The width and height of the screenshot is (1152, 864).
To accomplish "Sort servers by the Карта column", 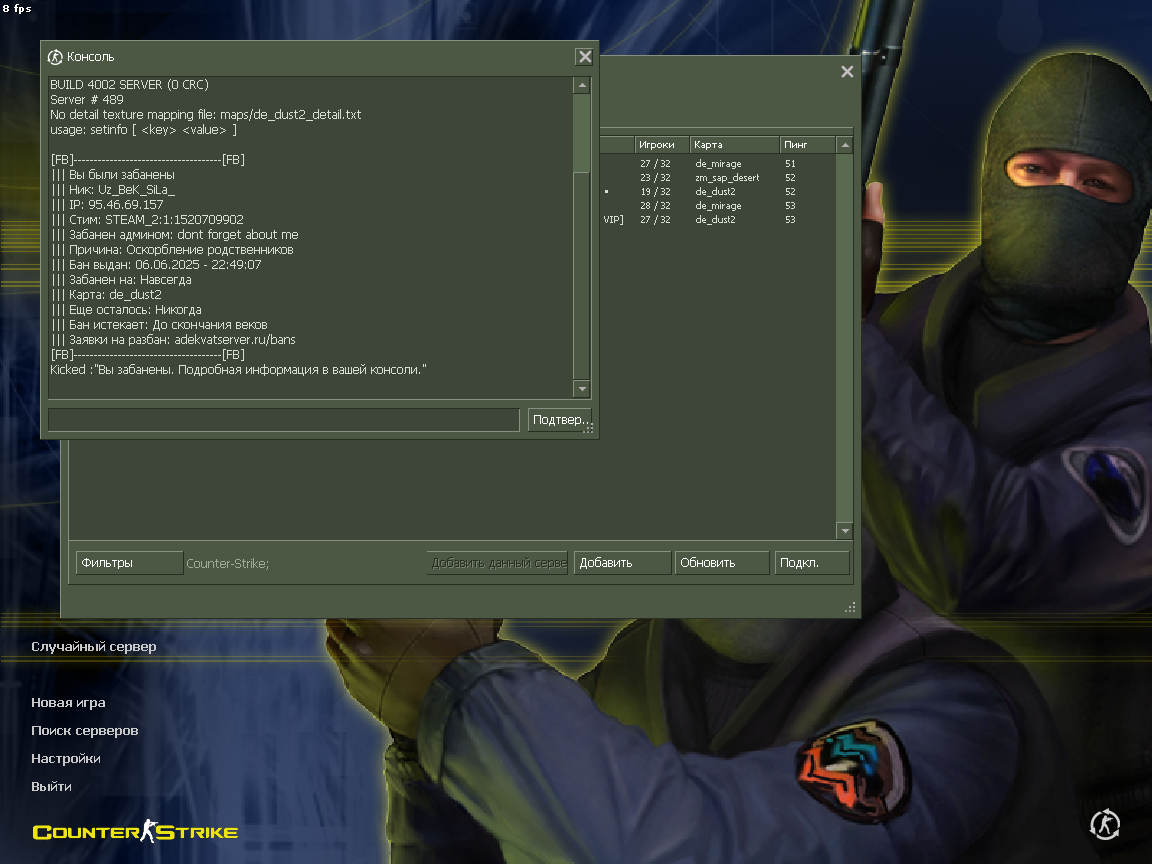I will click(x=734, y=145).
